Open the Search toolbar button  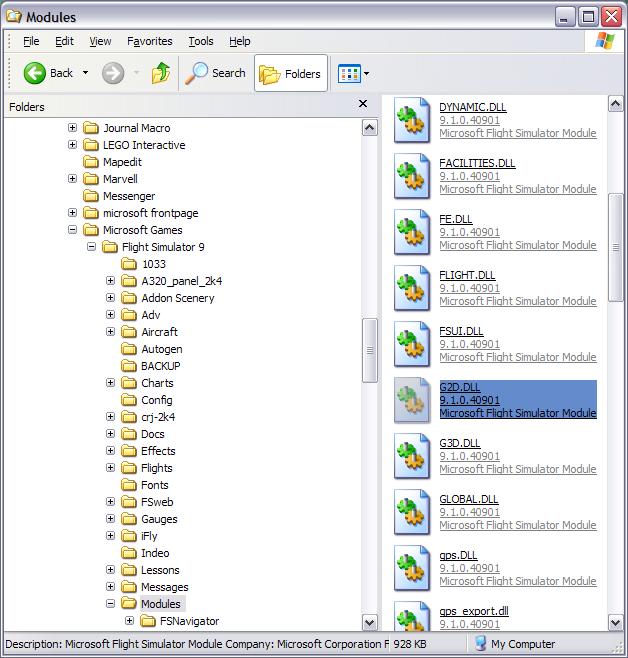tap(217, 73)
